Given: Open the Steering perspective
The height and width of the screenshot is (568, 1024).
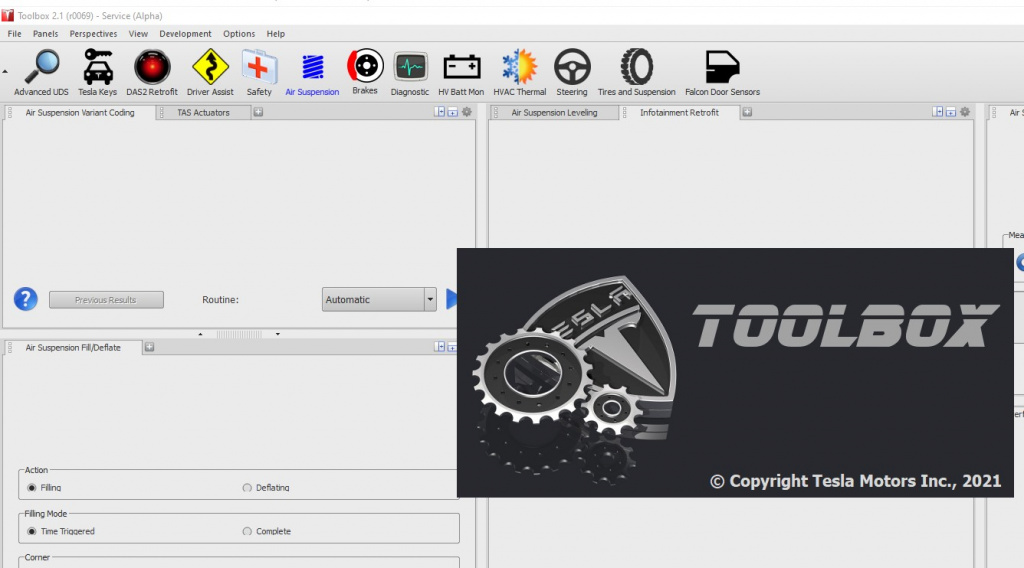Looking at the screenshot, I should point(572,73).
